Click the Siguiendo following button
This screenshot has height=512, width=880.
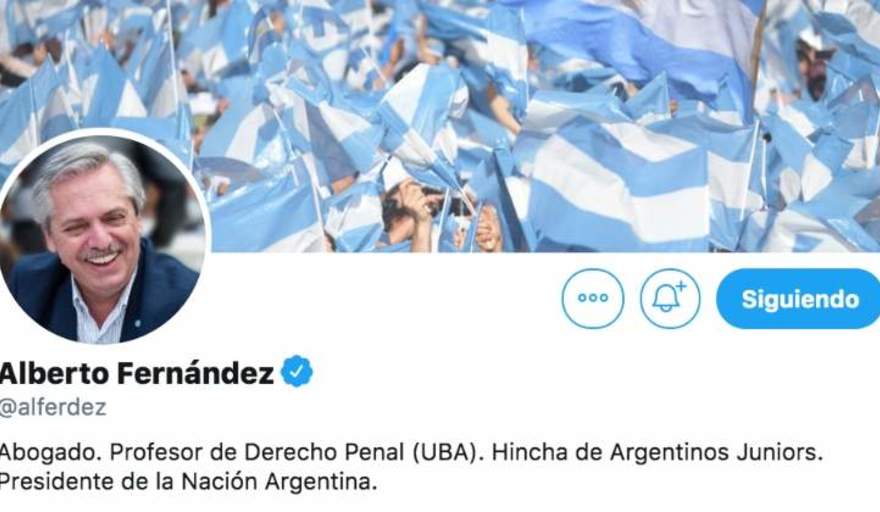pos(798,299)
